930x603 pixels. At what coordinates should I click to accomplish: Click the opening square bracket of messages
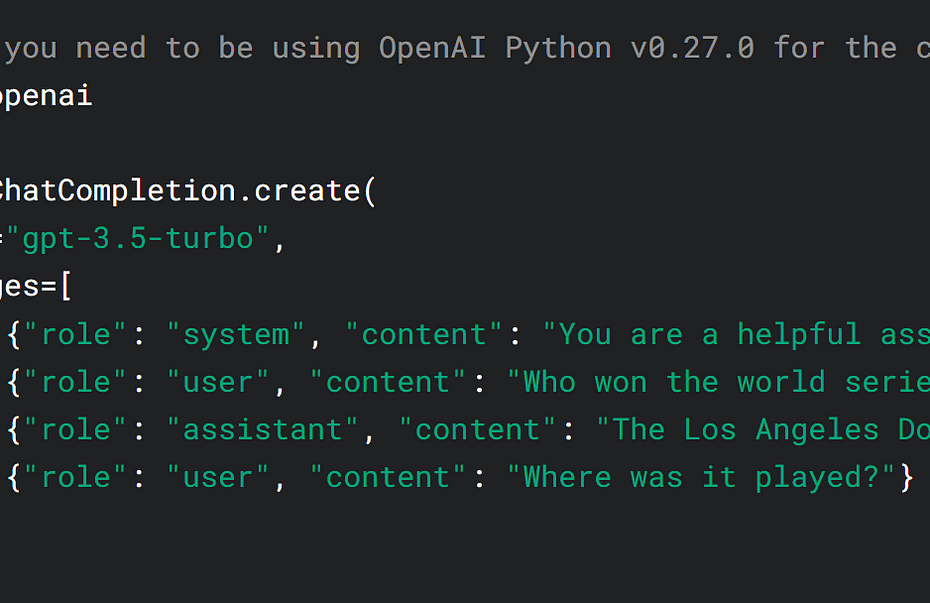66,287
